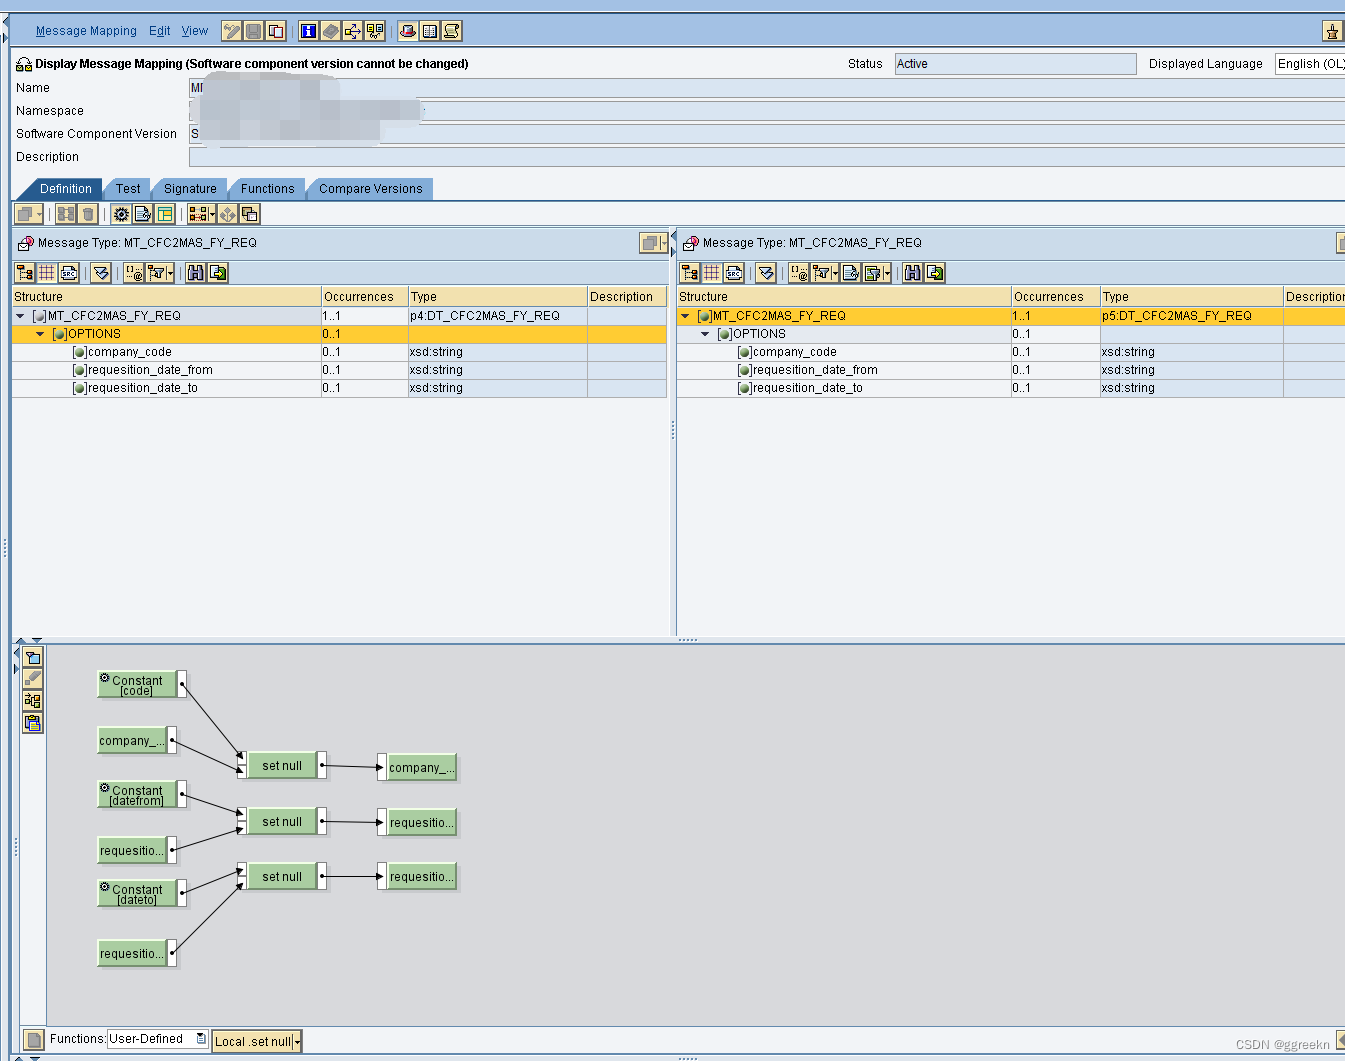The height and width of the screenshot is (1061, 1345).
Task: Click the Description input field
Action: point(767,157)
